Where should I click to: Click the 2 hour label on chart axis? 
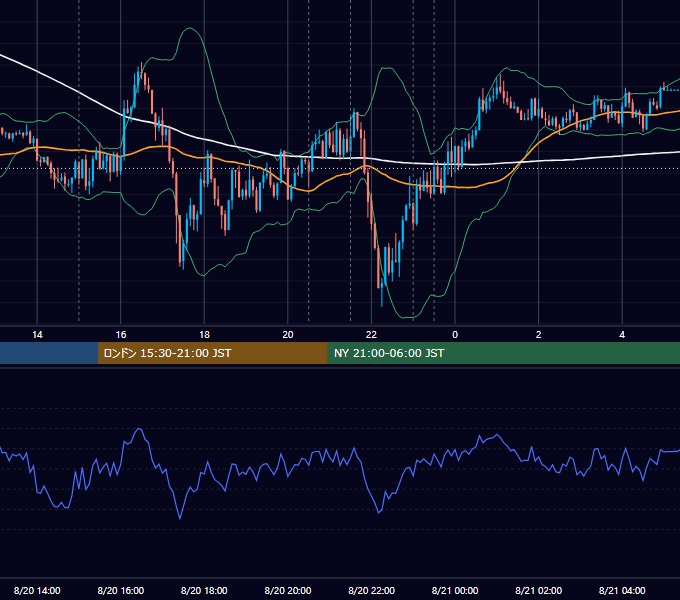tap(539, 335)
